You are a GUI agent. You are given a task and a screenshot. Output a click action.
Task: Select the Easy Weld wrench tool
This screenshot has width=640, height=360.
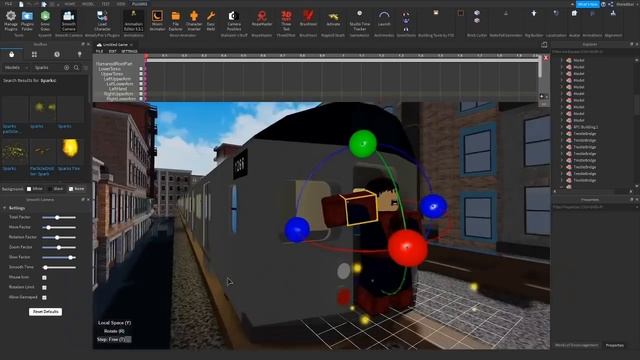(x=211, y=20)
